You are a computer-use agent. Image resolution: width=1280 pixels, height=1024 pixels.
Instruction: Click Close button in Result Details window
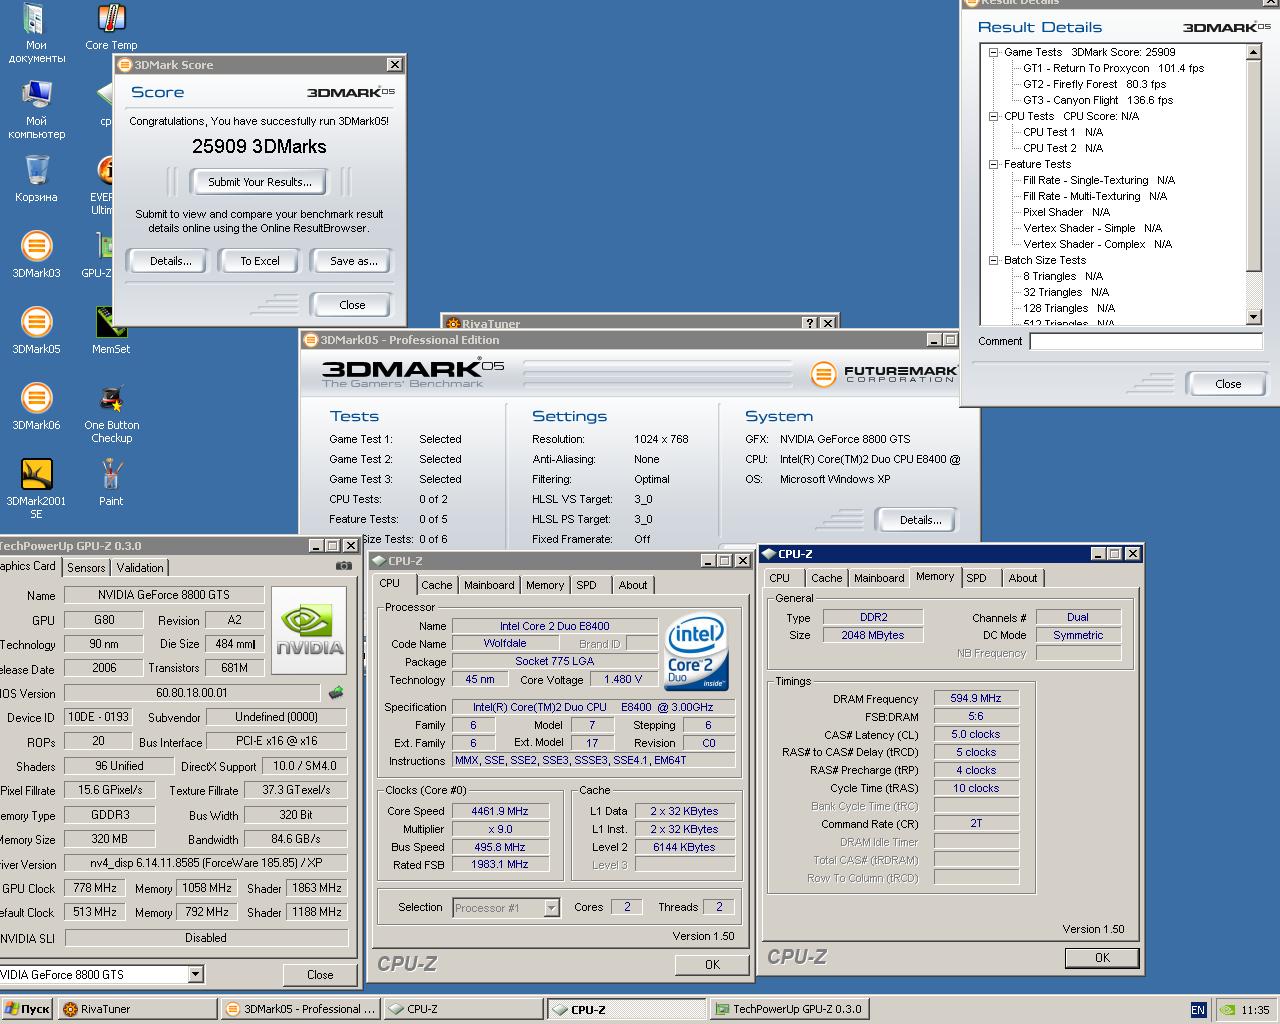pyautogui.click(x=1228, y=384)
